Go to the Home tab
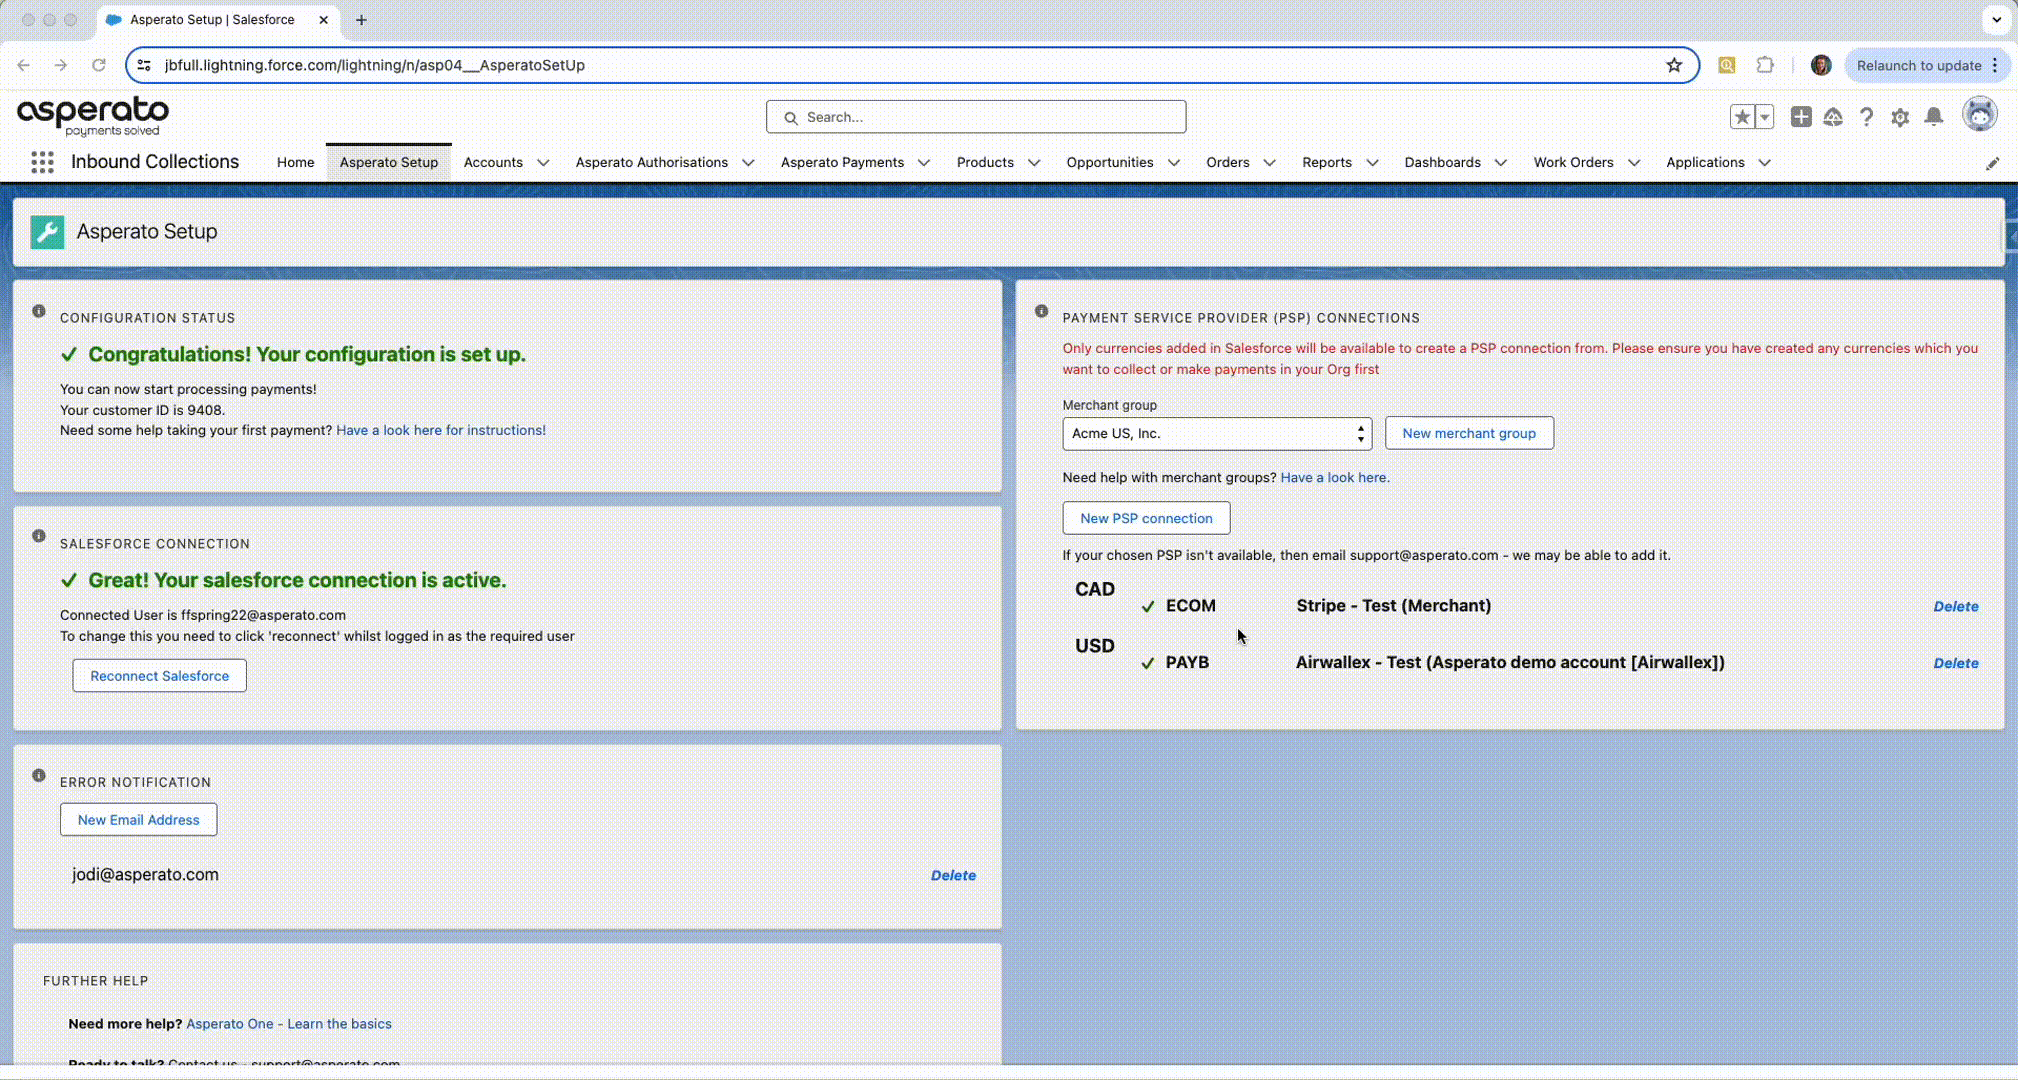2018x1080 pixels. [x=295, y=163]
